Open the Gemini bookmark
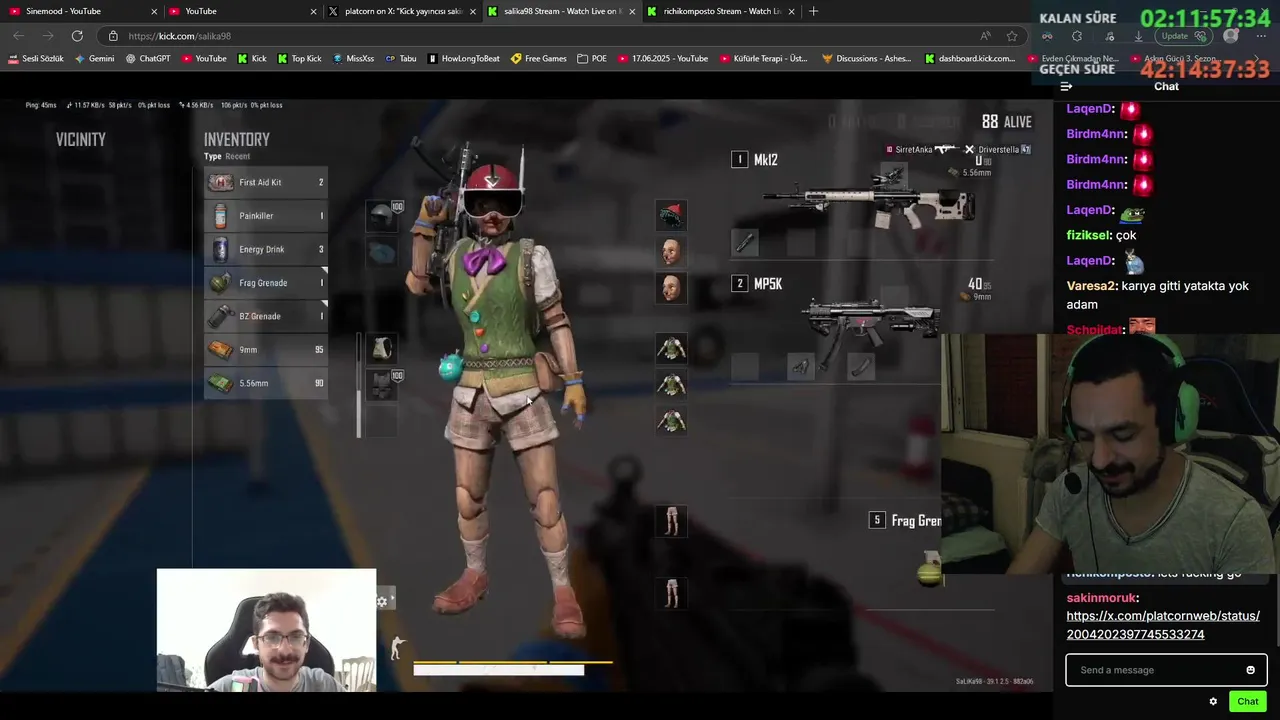Image resolution: width=1280 pixels, height=720 pixels. pyautogui.click(x=94, y=59)
